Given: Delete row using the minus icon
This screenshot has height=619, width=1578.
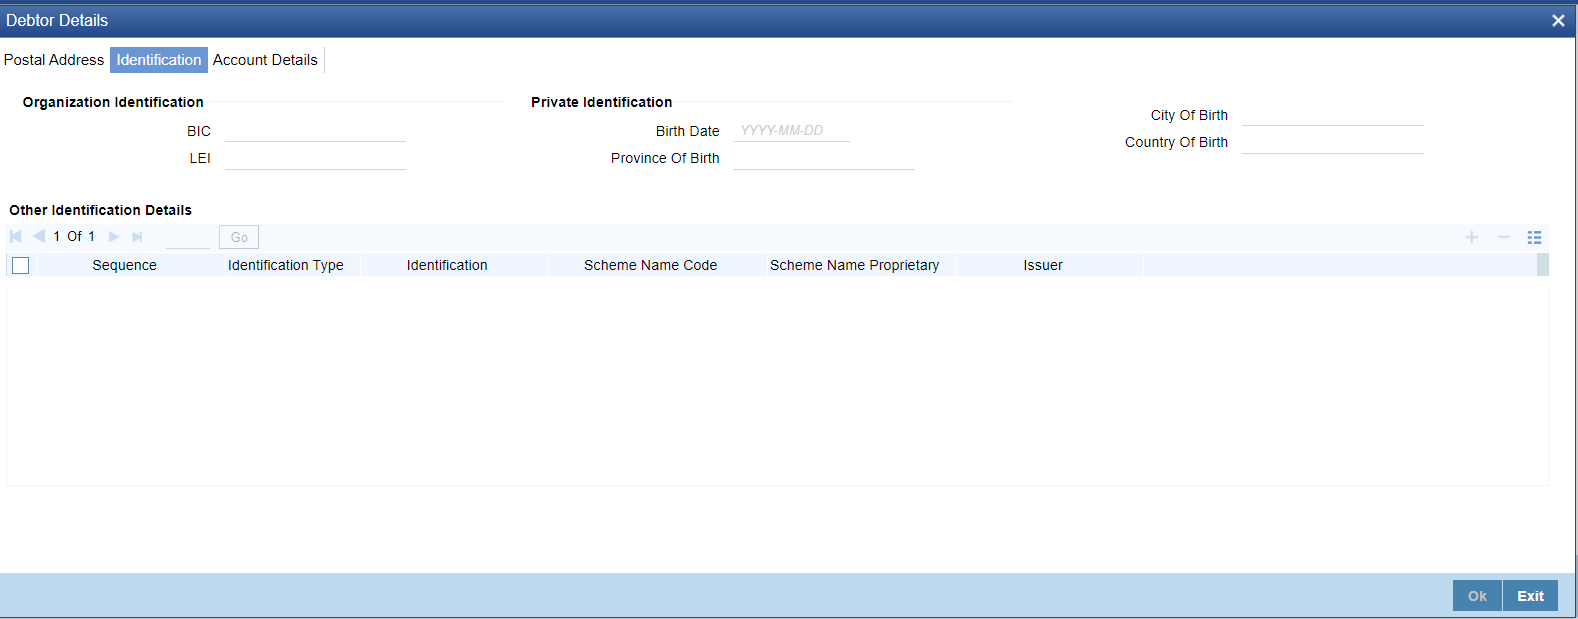Looking at the screenshot, I should 1503,237.
